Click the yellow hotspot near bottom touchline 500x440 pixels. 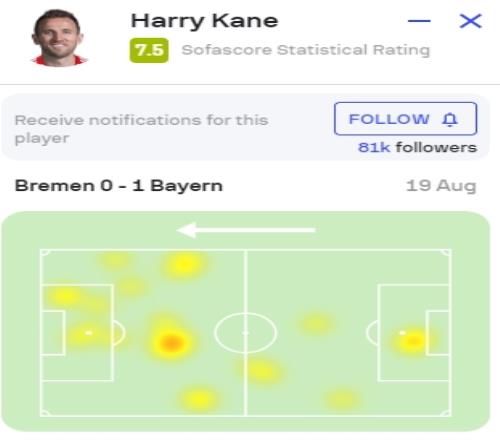pyautogui.click(x=199, y=399)
